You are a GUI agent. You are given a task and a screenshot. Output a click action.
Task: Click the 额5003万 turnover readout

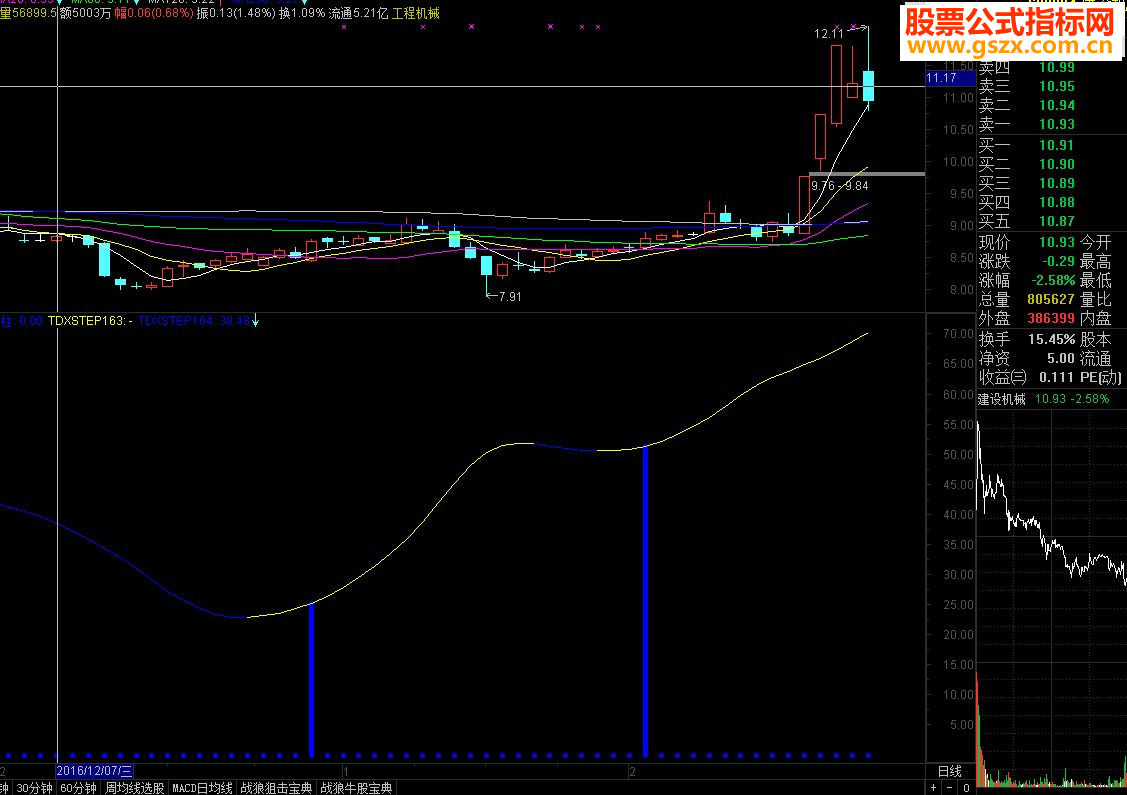pos(86,14)
